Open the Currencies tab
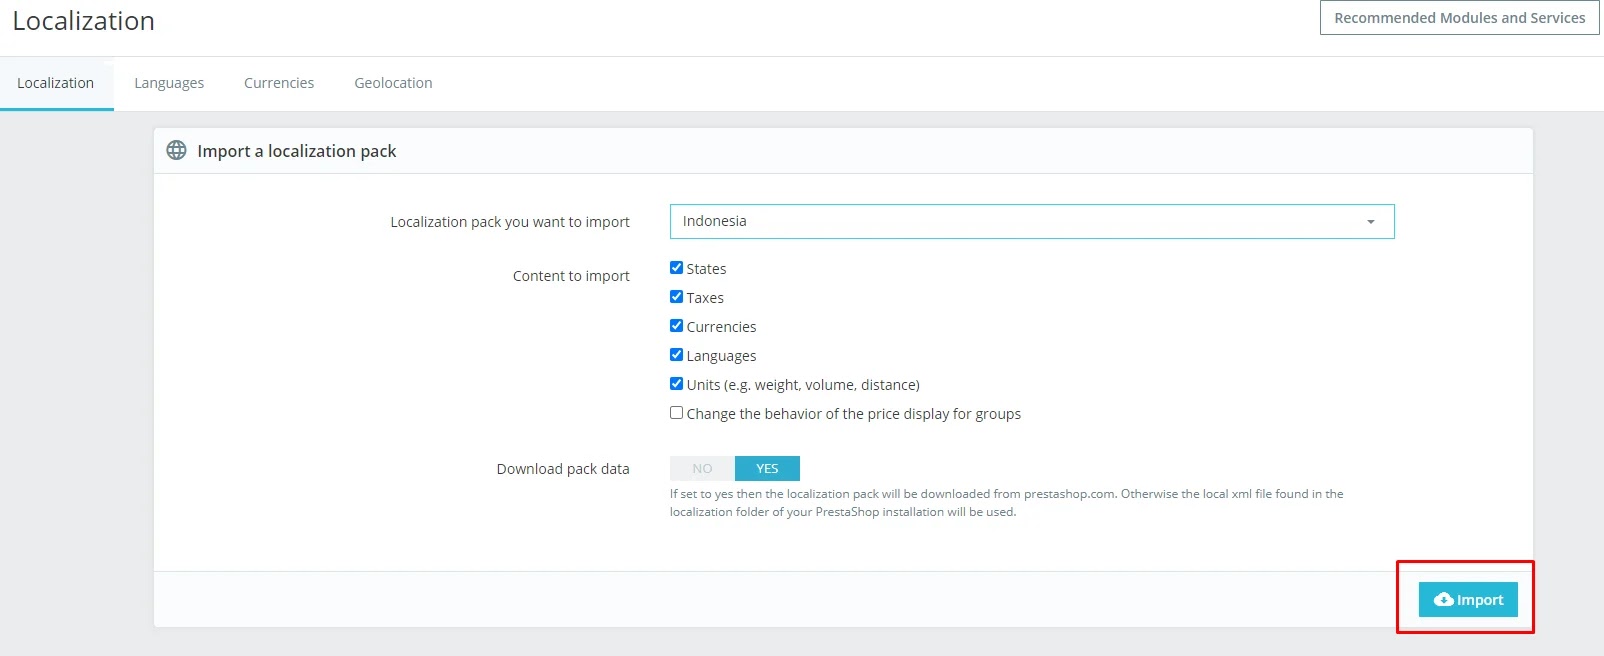This screenshot has width=1604, height=656. pyautogui.click(x=279, y=83)
